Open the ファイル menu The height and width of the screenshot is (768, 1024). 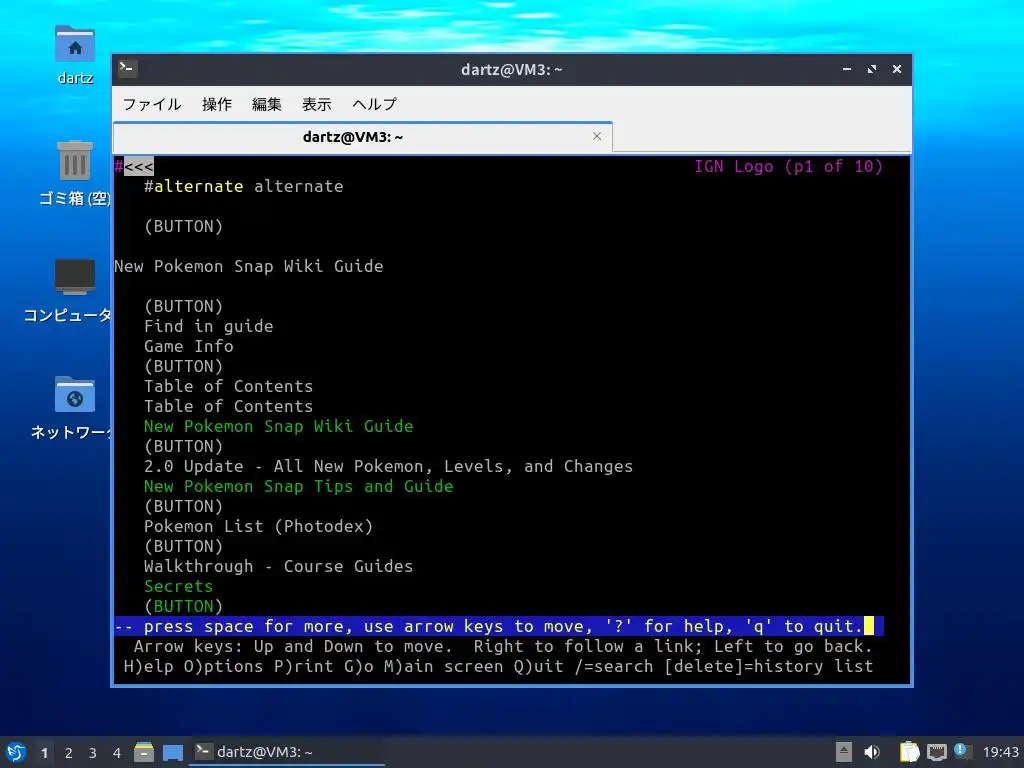click(152, 104)
